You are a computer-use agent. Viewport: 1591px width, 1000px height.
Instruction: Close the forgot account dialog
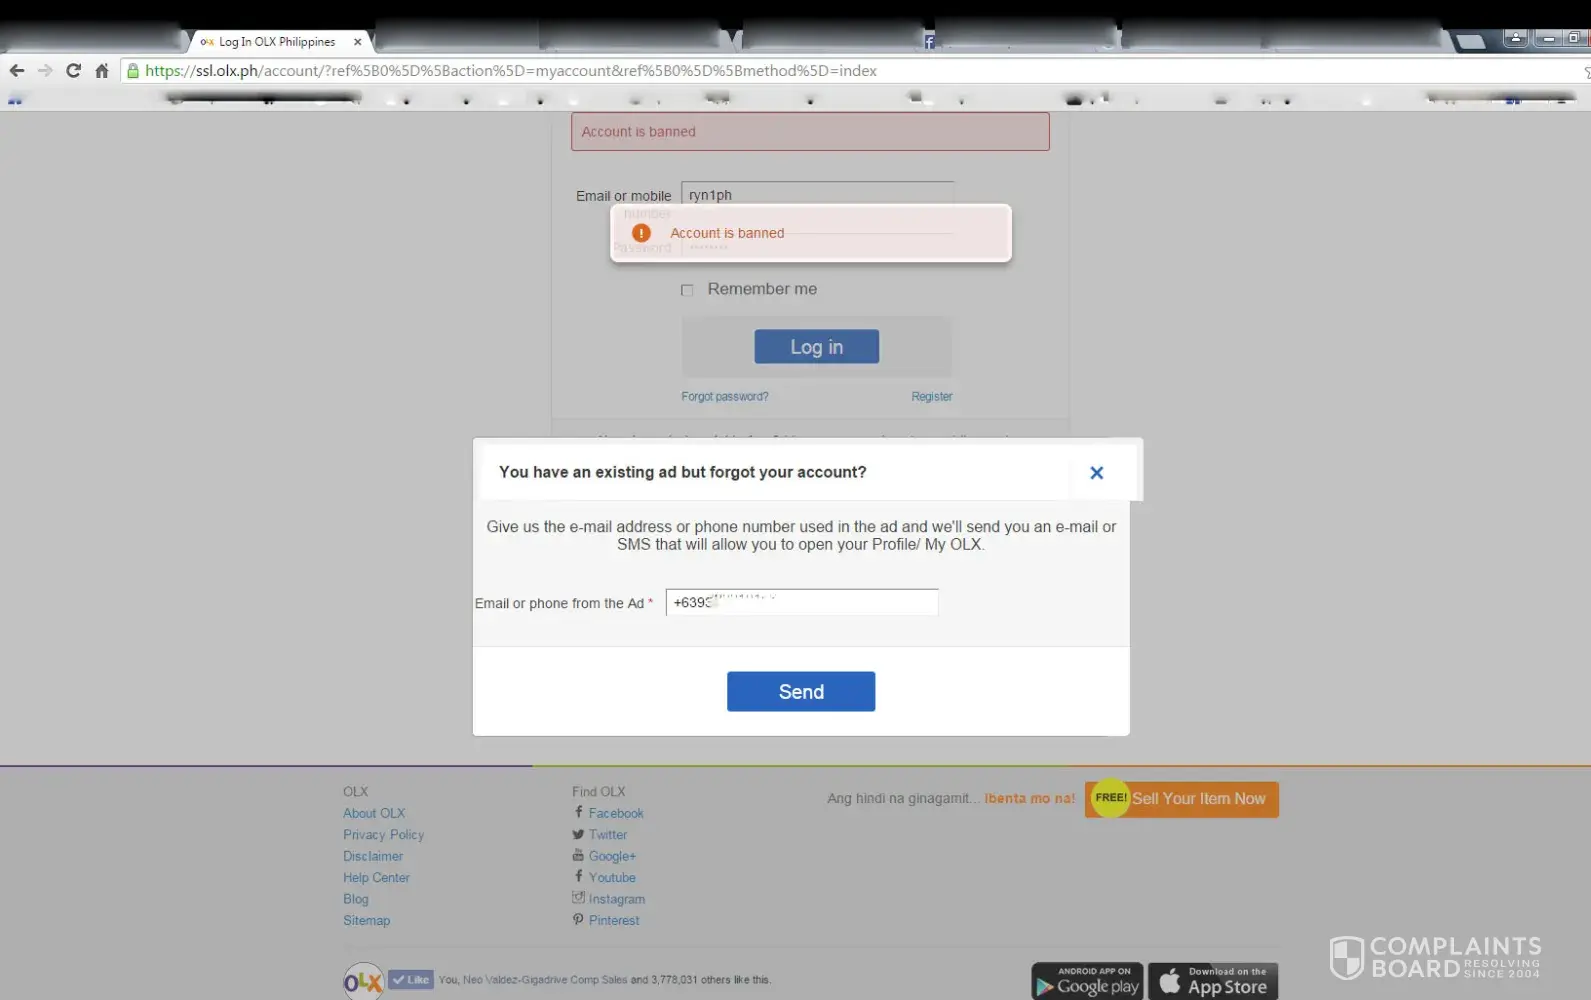point(1096,473)
